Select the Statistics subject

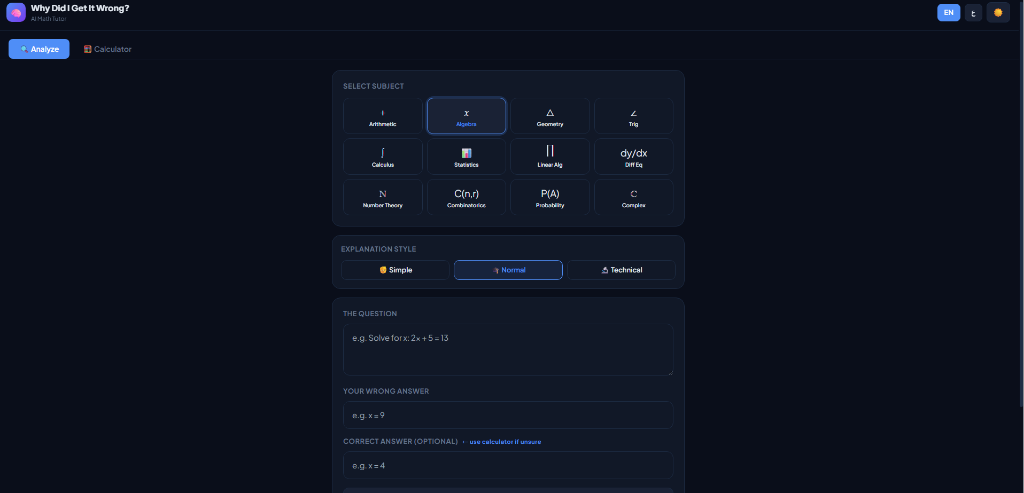coord(466,157)
